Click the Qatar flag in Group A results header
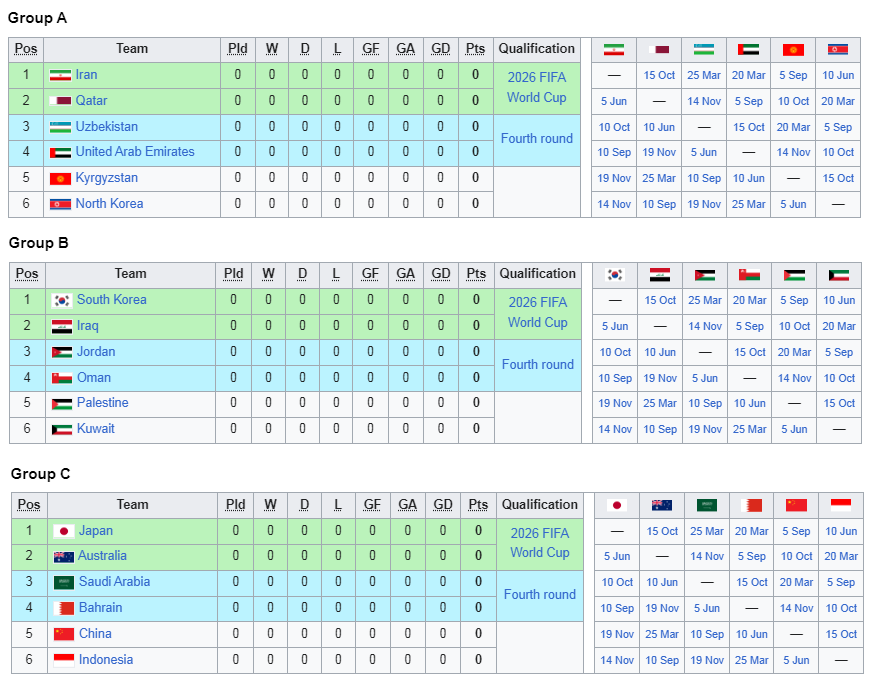Image resolution: width=873 pixels, height=685 pixels. tap(659, 50)
